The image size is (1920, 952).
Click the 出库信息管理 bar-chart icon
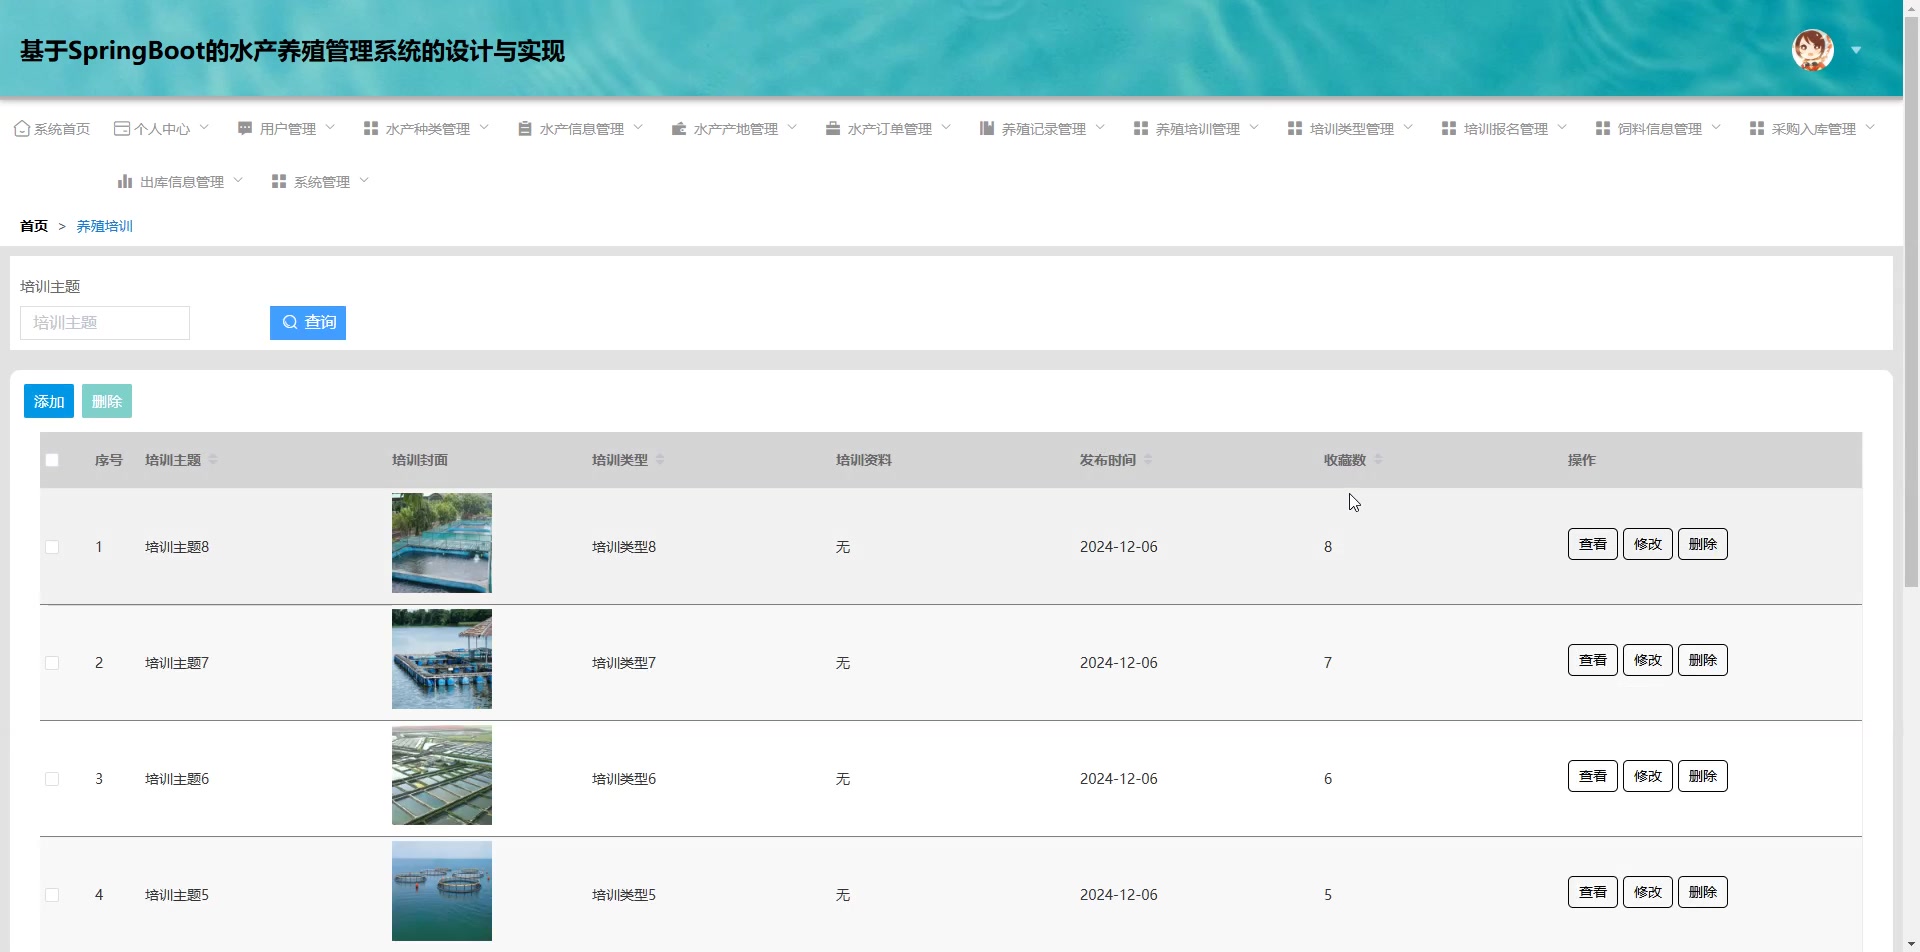(x=124, y=181)
